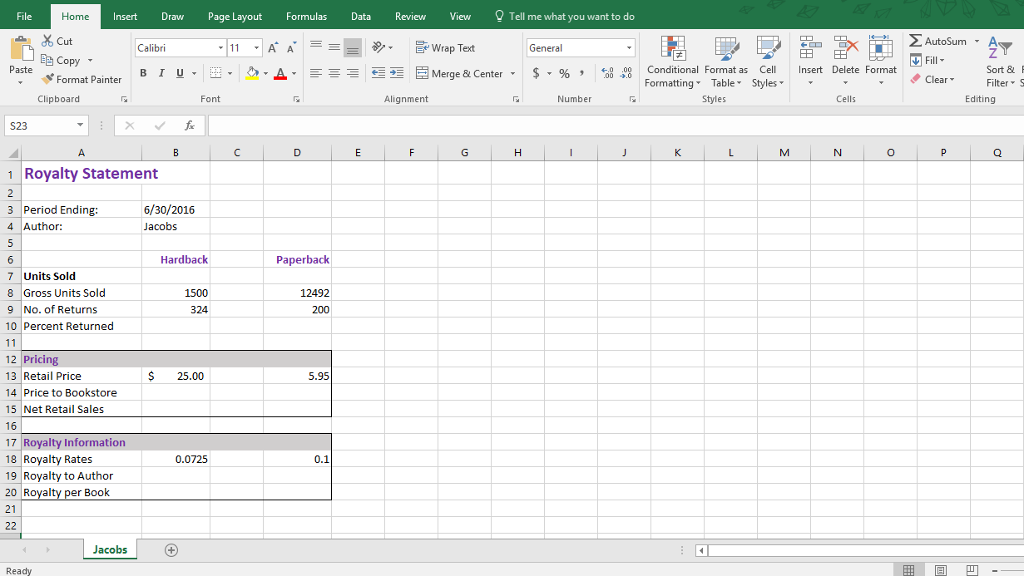Select cell B13 containing 25.00

tap(176, 376)
